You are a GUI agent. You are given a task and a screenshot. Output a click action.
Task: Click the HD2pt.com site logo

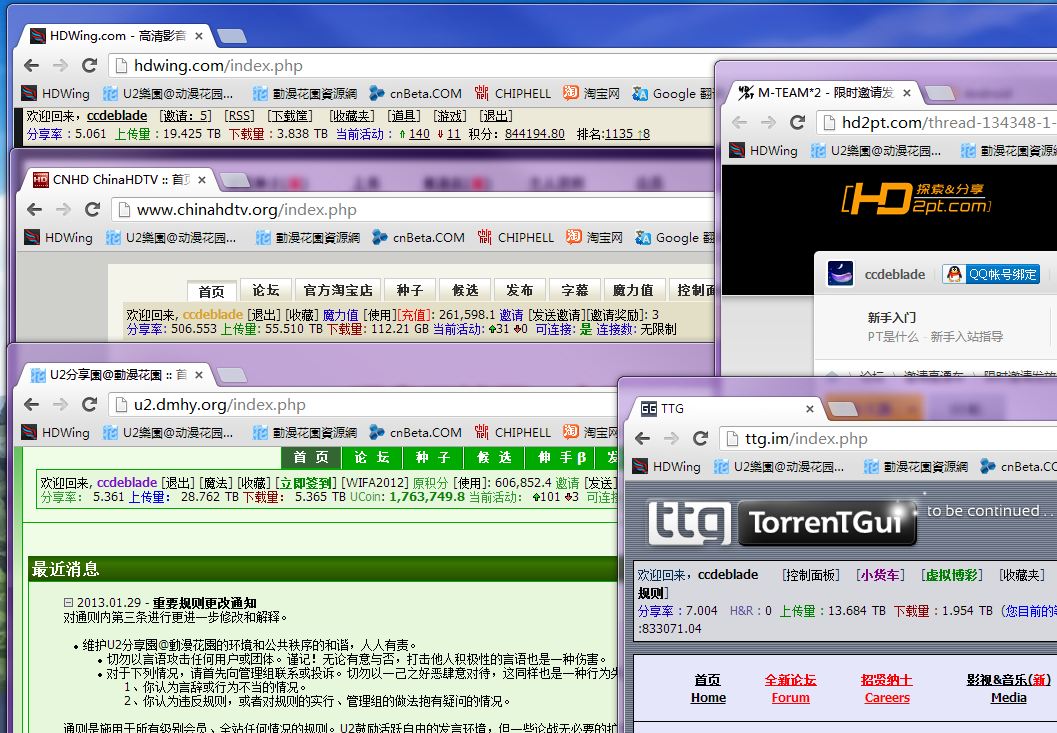pyautogui.click(x=916, y=198)
